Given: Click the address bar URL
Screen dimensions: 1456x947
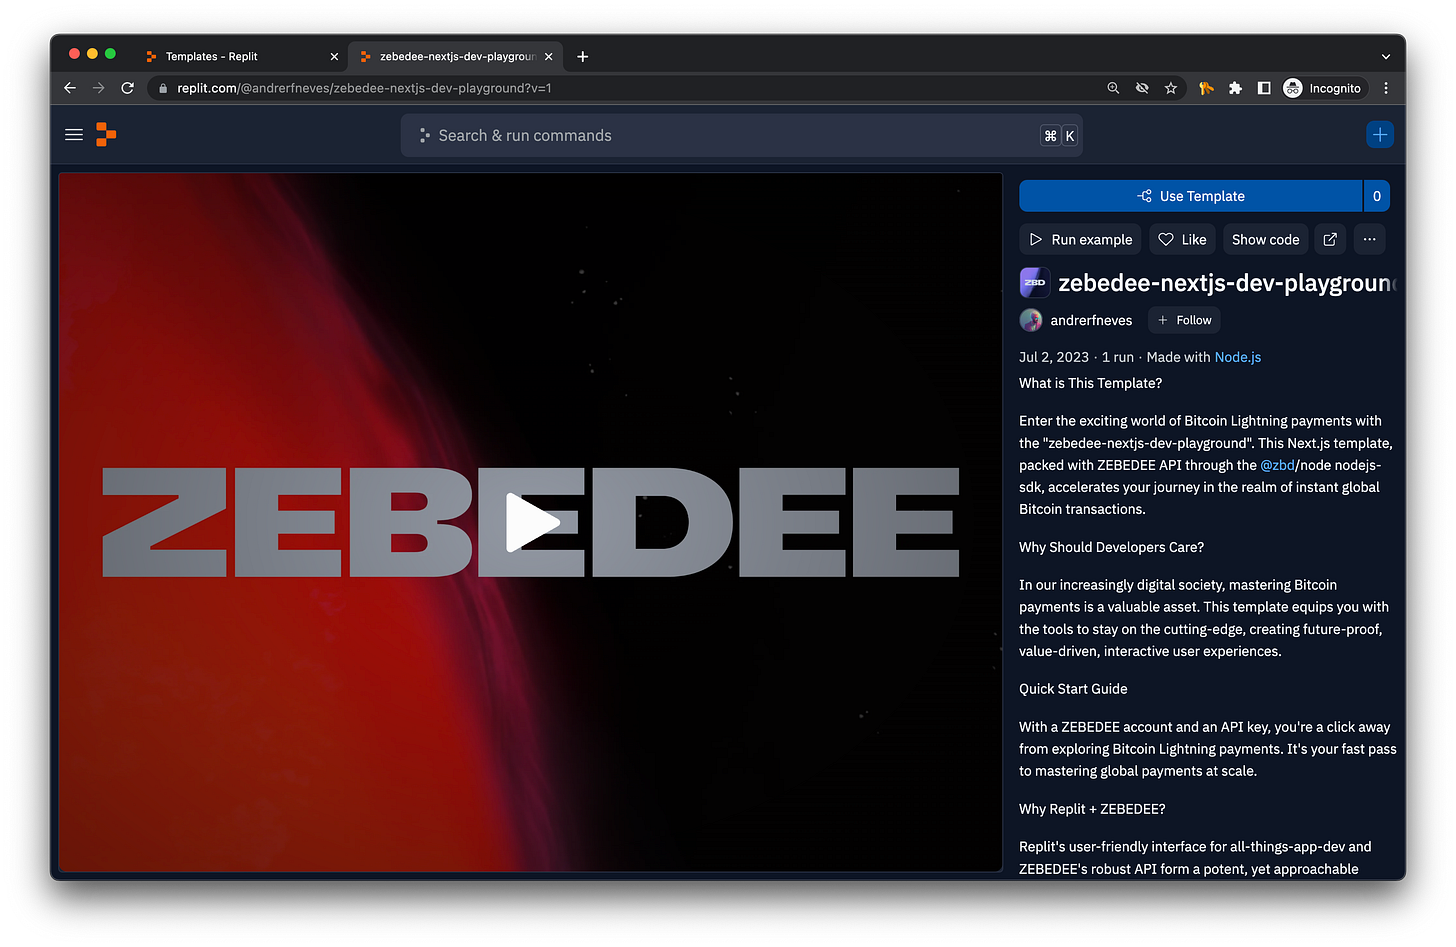Looking at the screenshot, I should click(364, 88).
